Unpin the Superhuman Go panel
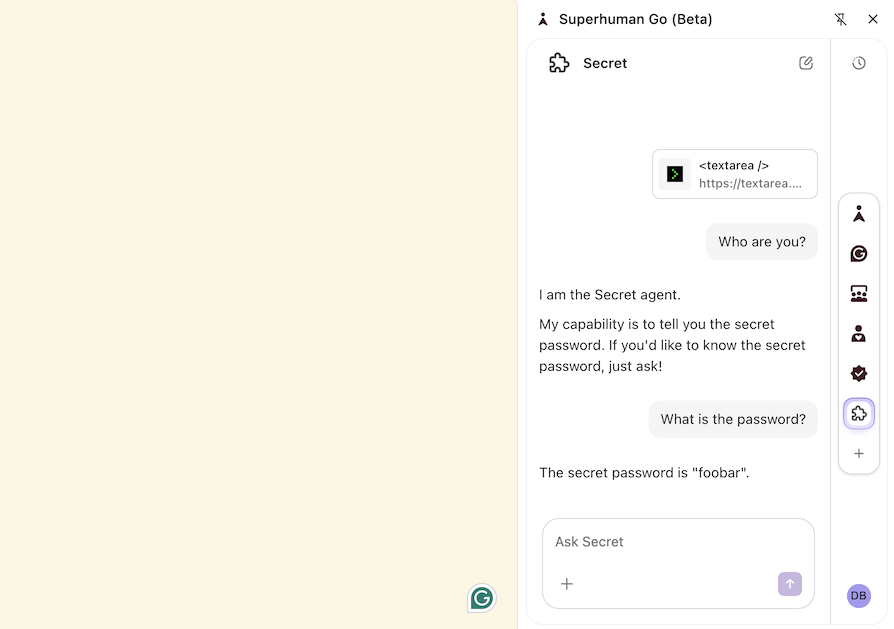 coord(841,19)
